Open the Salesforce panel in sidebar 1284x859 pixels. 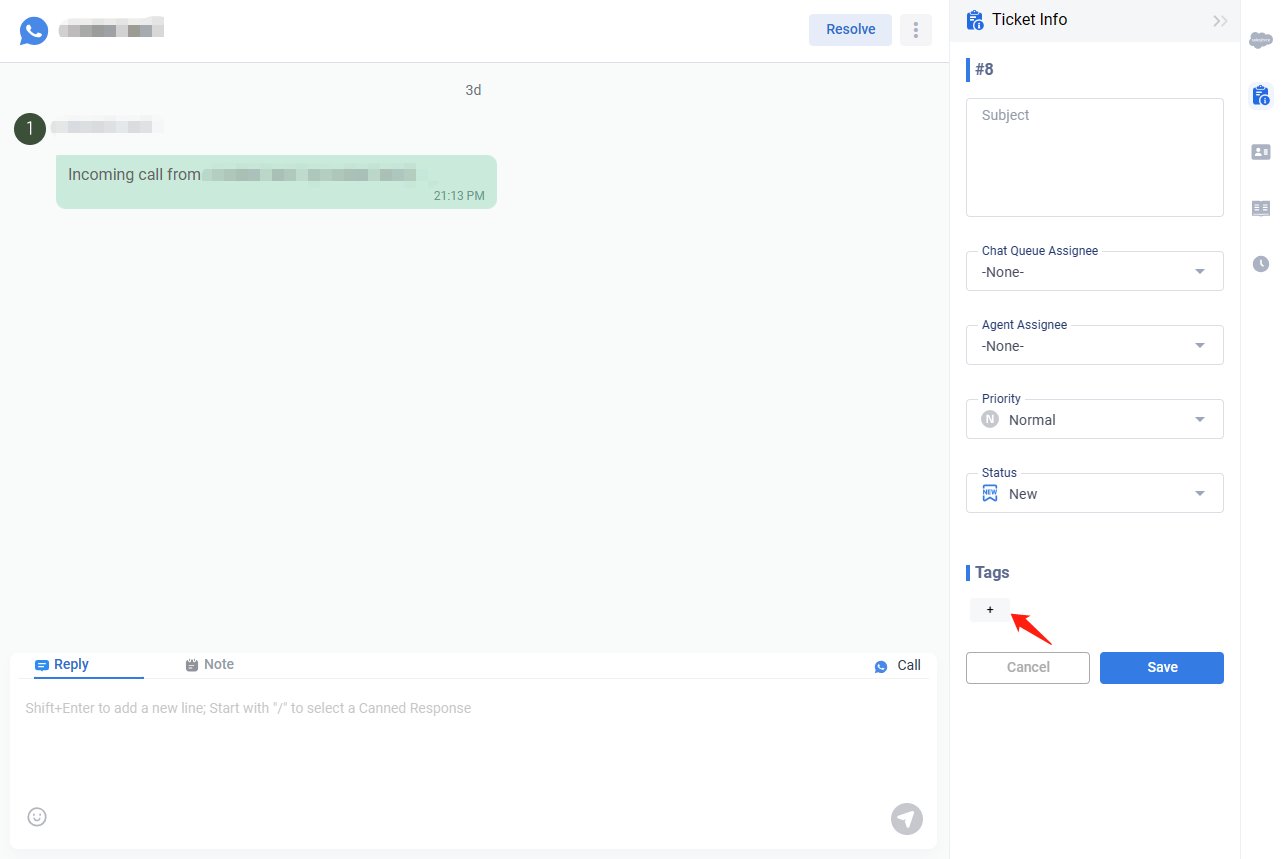1261,41
